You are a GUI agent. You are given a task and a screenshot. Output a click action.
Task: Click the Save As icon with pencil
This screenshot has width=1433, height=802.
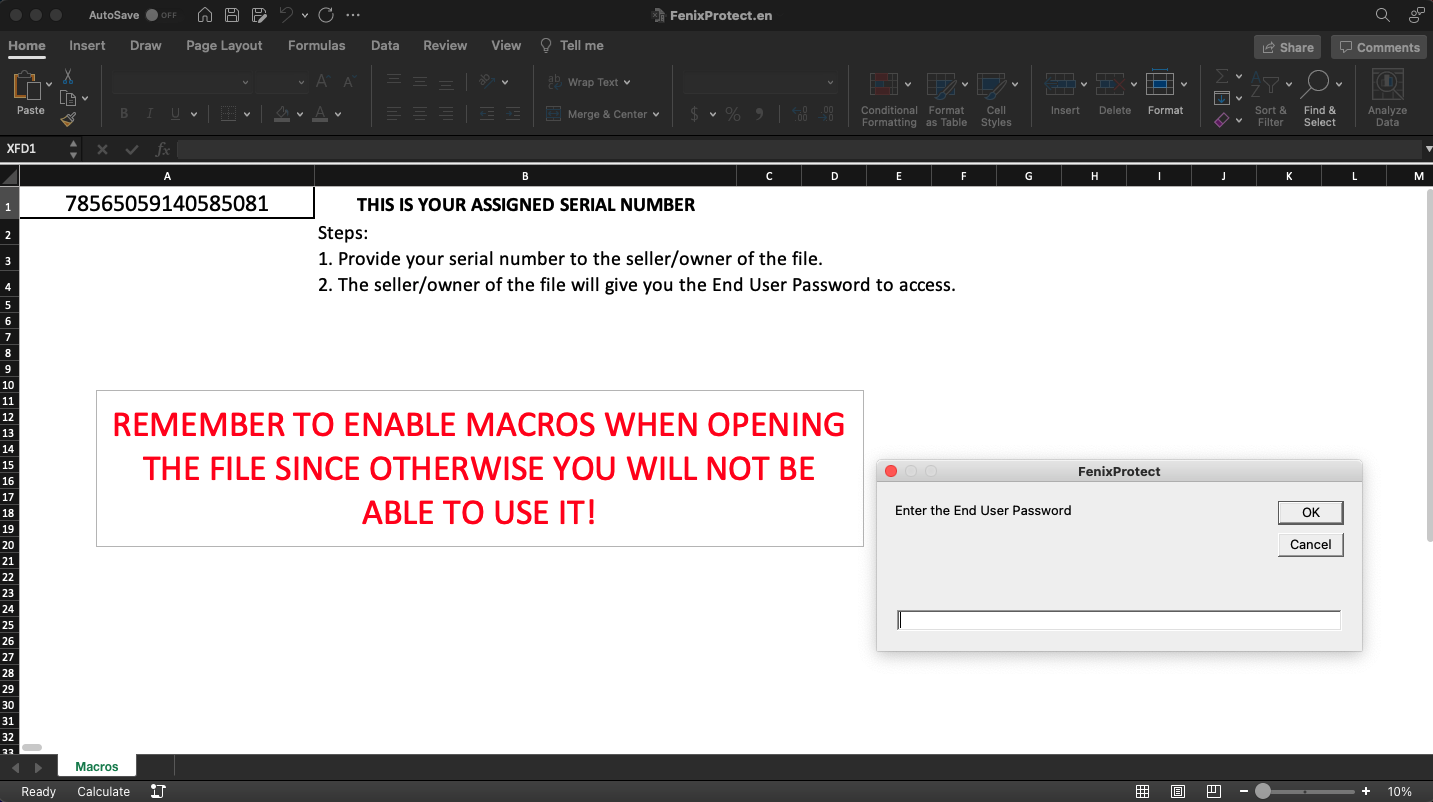click(260, 15)
